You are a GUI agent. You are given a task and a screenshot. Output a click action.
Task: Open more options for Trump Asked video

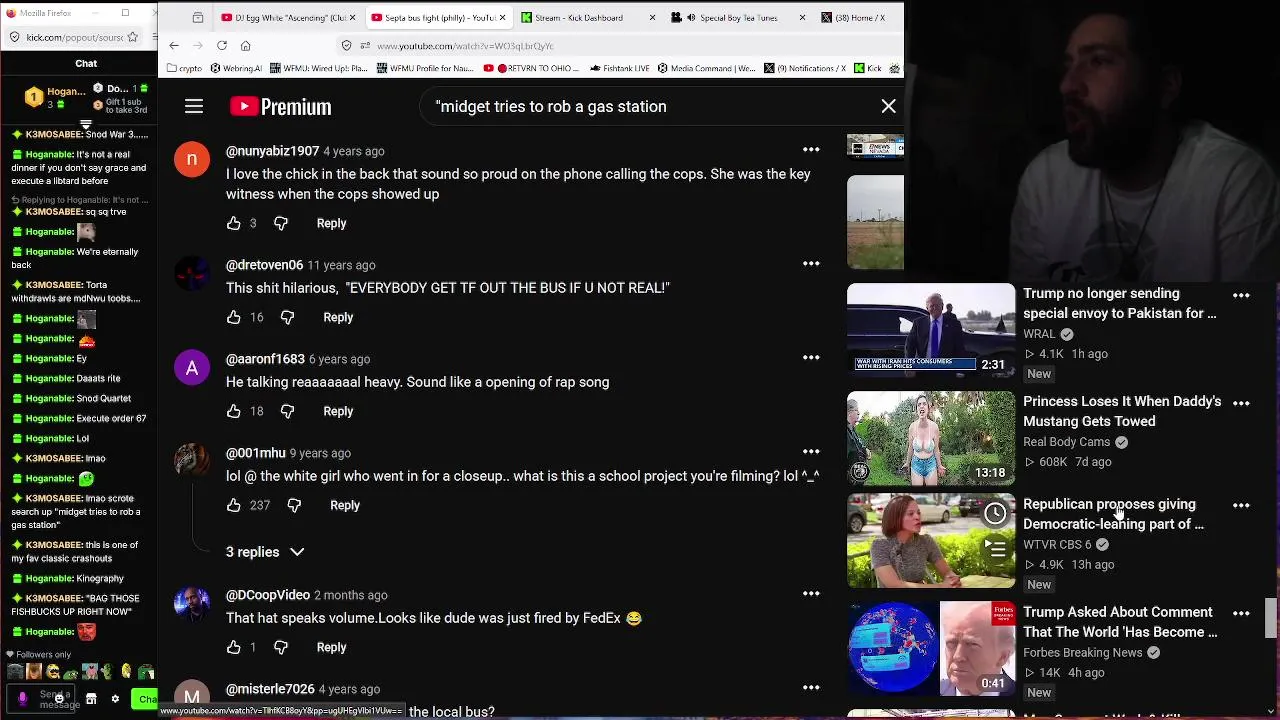(1241, 613)
